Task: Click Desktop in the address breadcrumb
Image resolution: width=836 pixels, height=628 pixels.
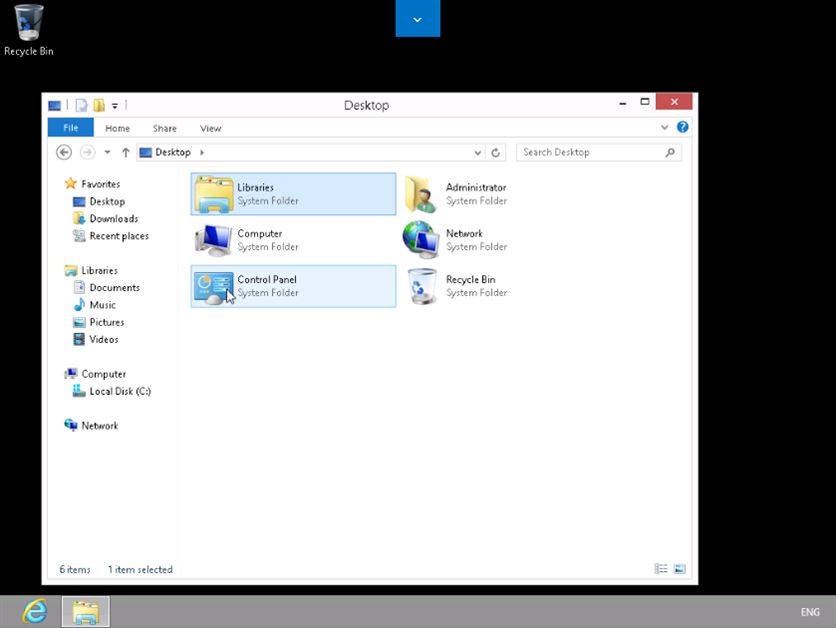Action: pos(173,152)
